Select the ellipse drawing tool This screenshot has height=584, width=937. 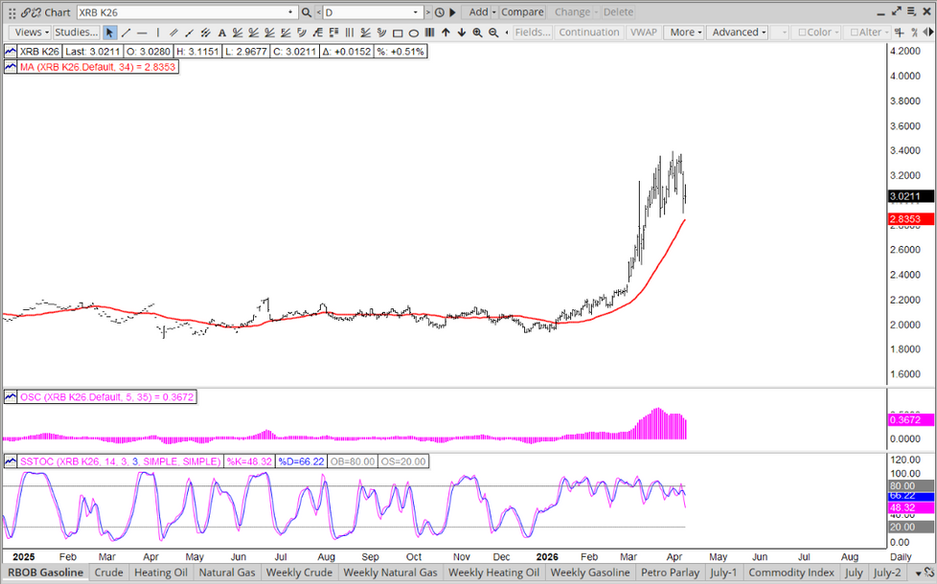pyautogui.click(x=414, y=32)
